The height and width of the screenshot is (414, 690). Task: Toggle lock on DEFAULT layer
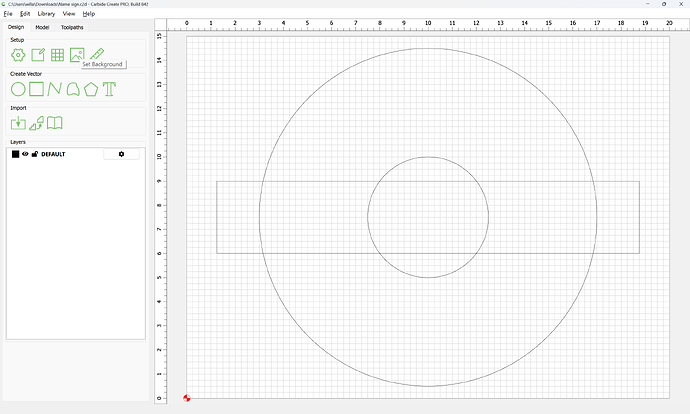pyautogui.click(x=35, y=154)
